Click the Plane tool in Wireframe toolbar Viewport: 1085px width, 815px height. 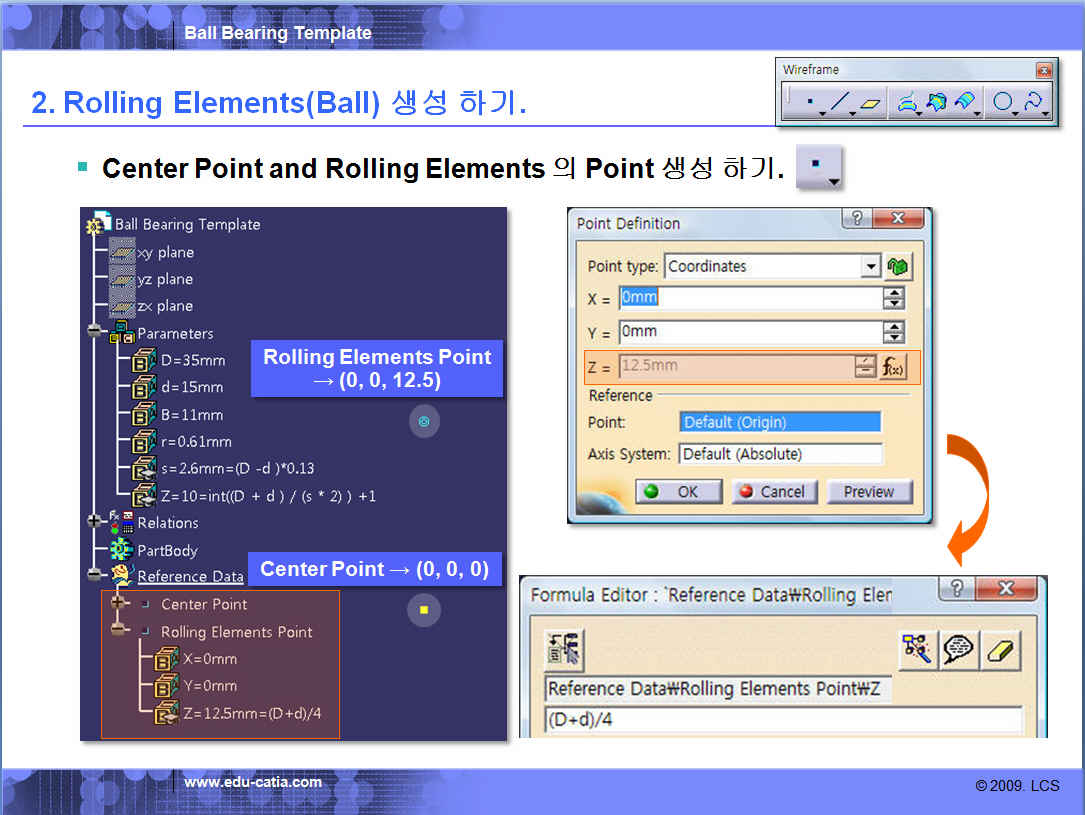[871, 102]
